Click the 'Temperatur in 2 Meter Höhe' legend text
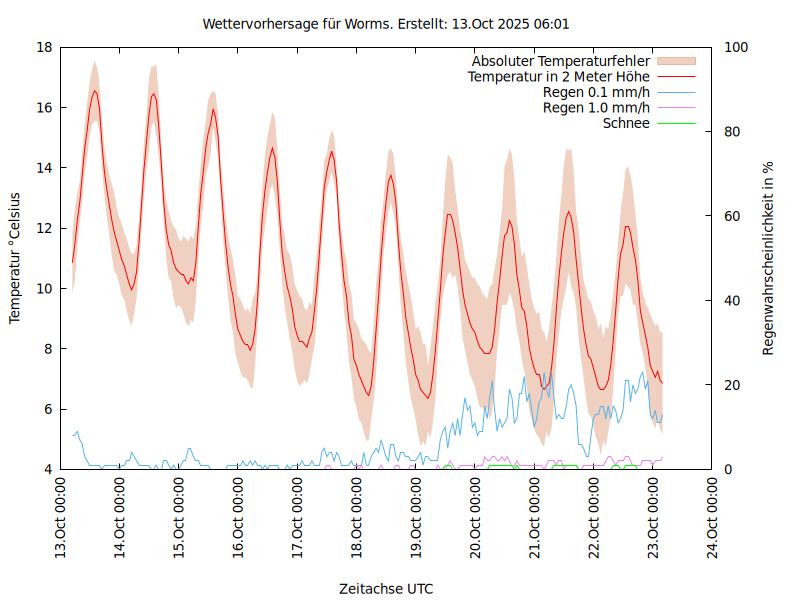The height and width of the screenshot is (600, 800). point(559,76)
